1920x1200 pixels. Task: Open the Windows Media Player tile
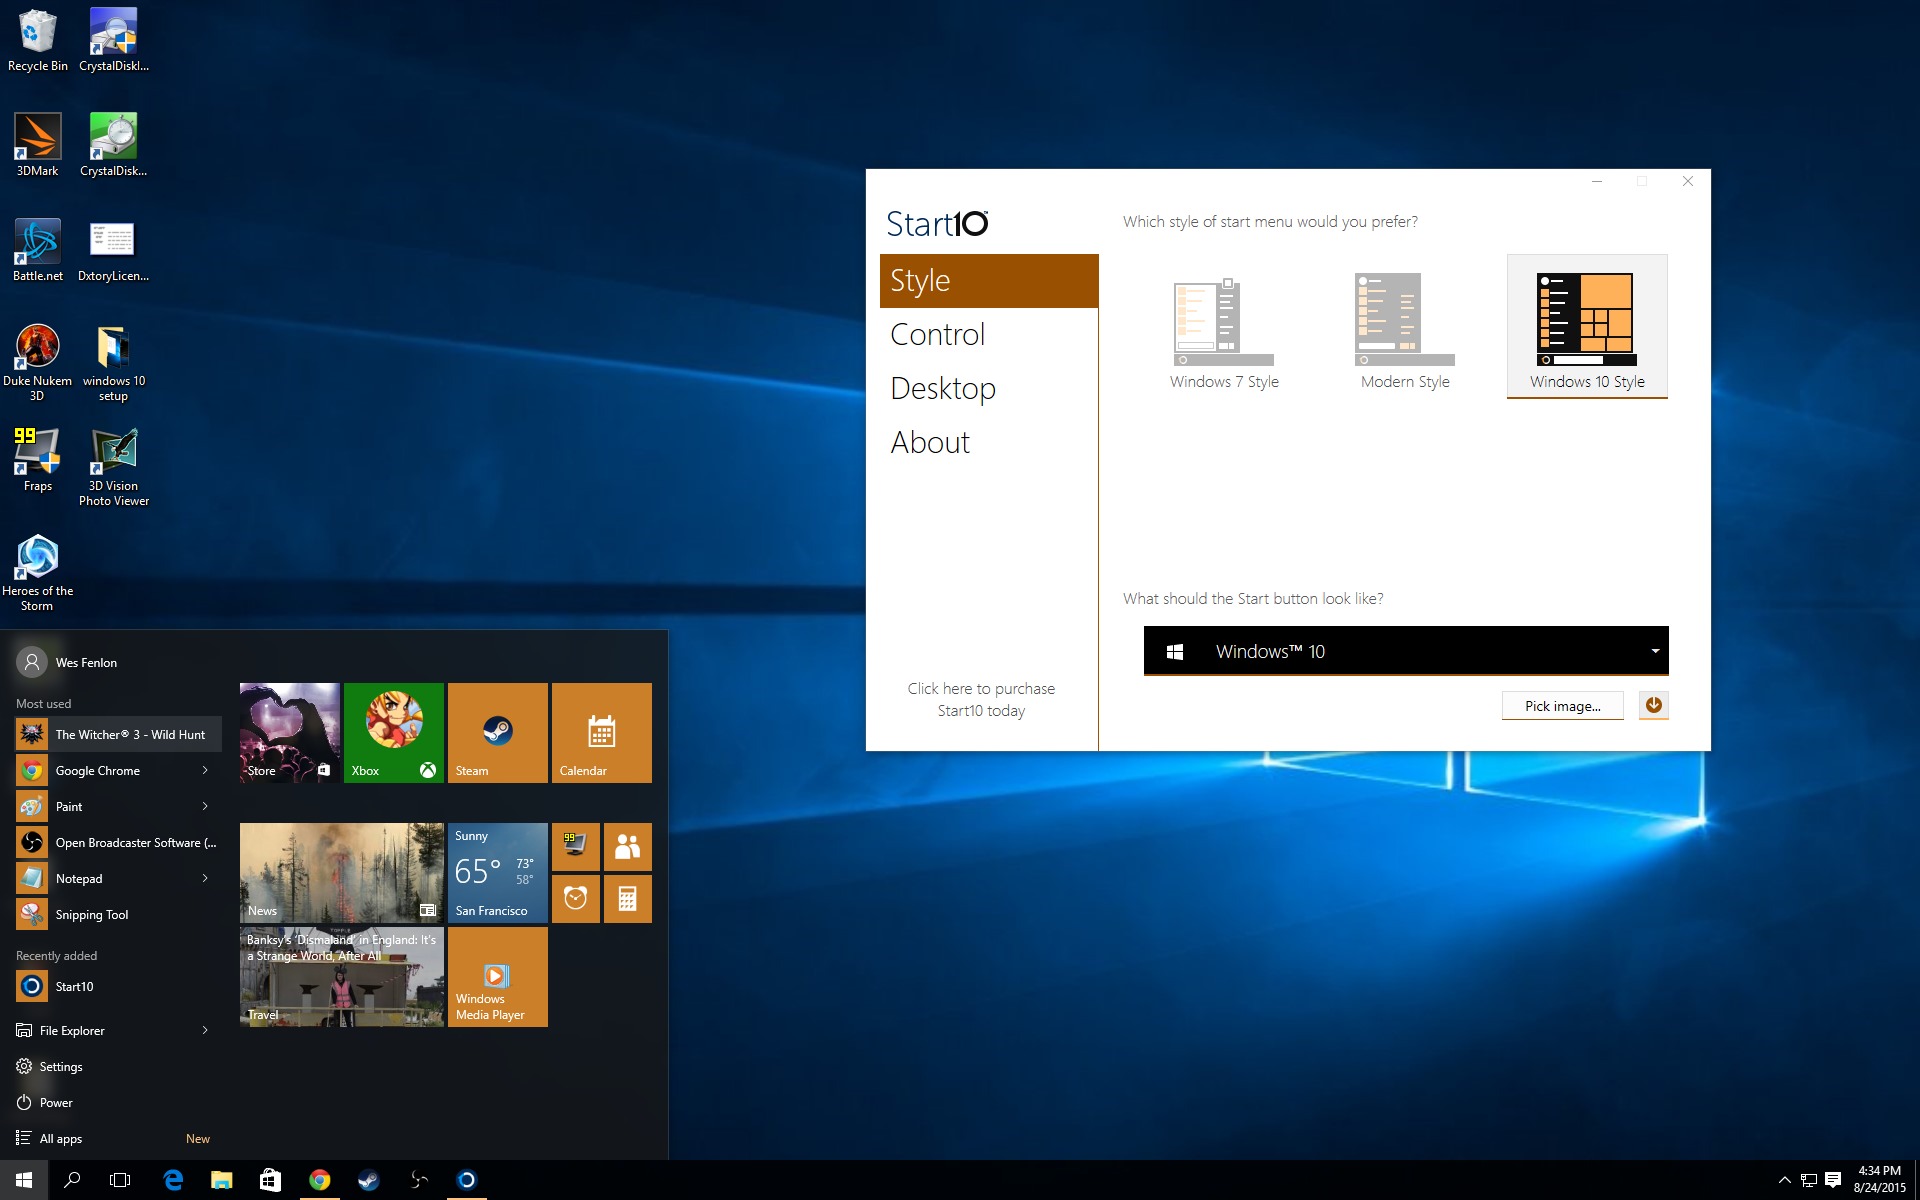click(497, 977)
